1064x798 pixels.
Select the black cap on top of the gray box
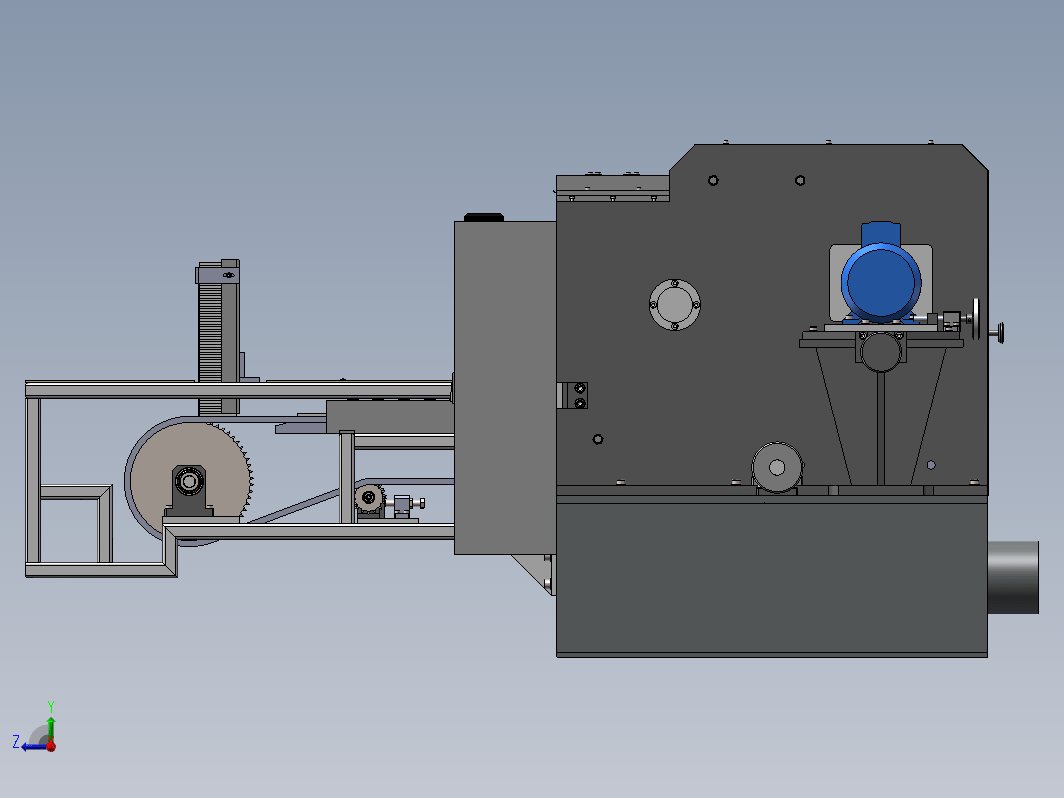coord(484,217)
